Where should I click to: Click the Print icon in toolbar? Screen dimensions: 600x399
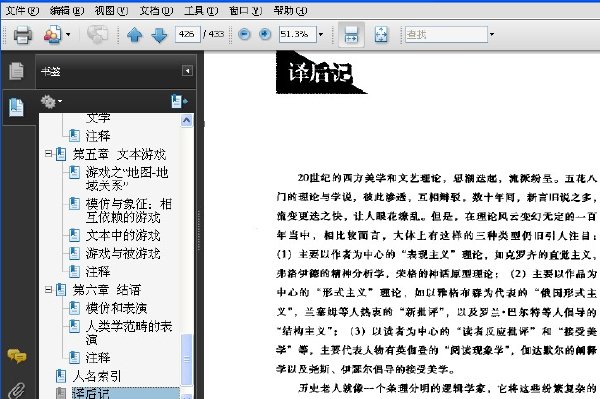coord(23,35)
